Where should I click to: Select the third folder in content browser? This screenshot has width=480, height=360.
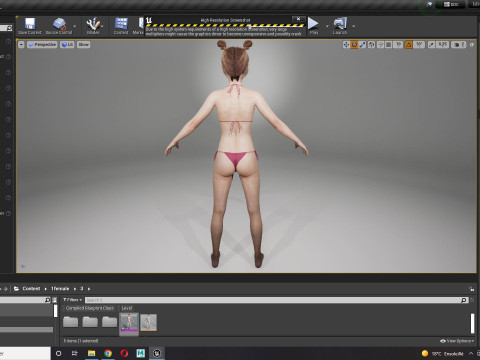click(109, 322)
